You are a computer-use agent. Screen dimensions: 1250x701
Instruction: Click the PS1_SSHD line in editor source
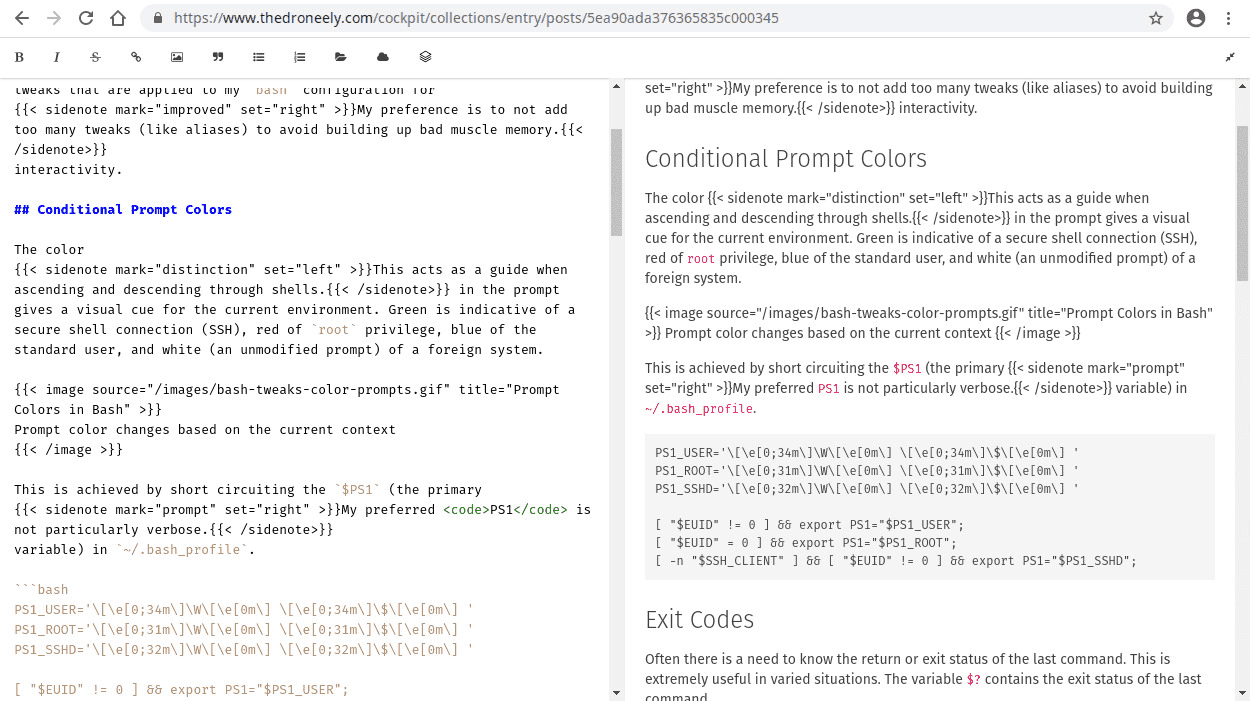click(243, 649)
